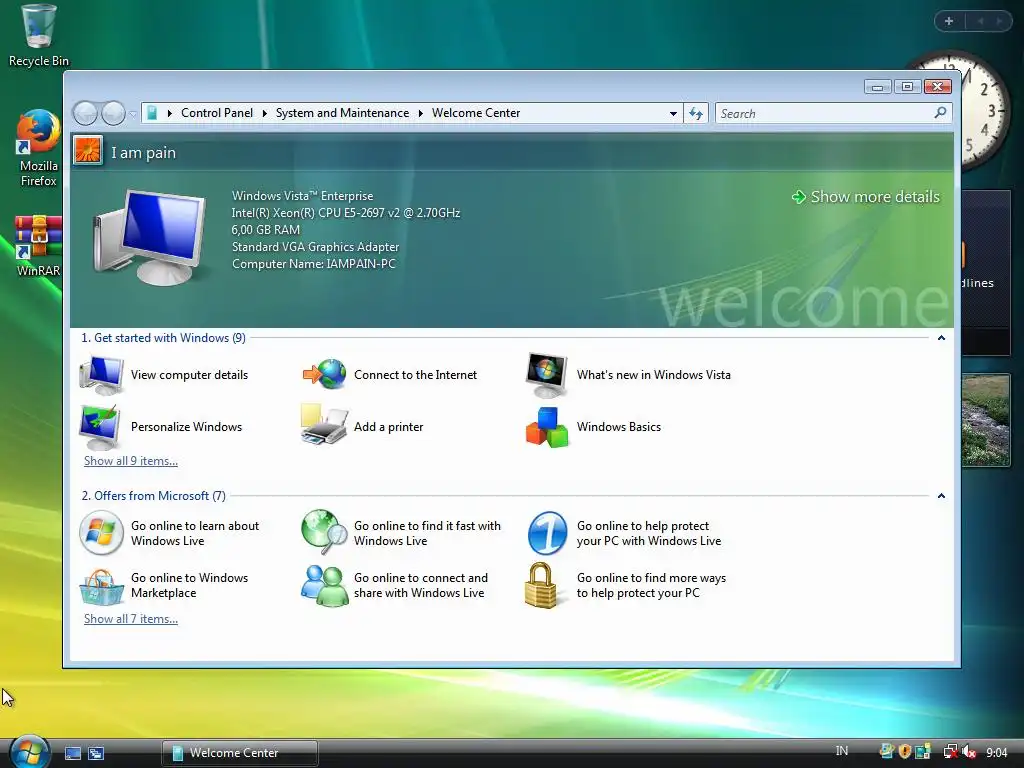Viewport: 1024px width, 768px height.
Task: Open Add a printer item
Action: (x=363, y=427)
